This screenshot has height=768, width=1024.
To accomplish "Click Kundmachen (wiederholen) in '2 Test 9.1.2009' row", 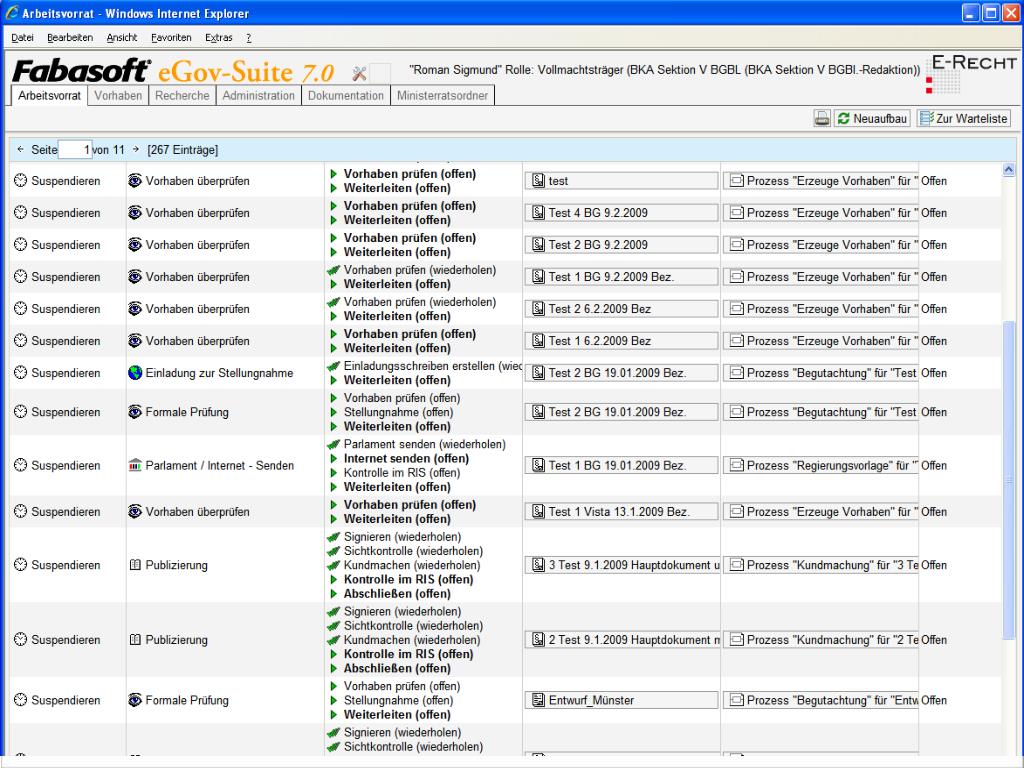I will pyautogui.click(x=411, y=640).
